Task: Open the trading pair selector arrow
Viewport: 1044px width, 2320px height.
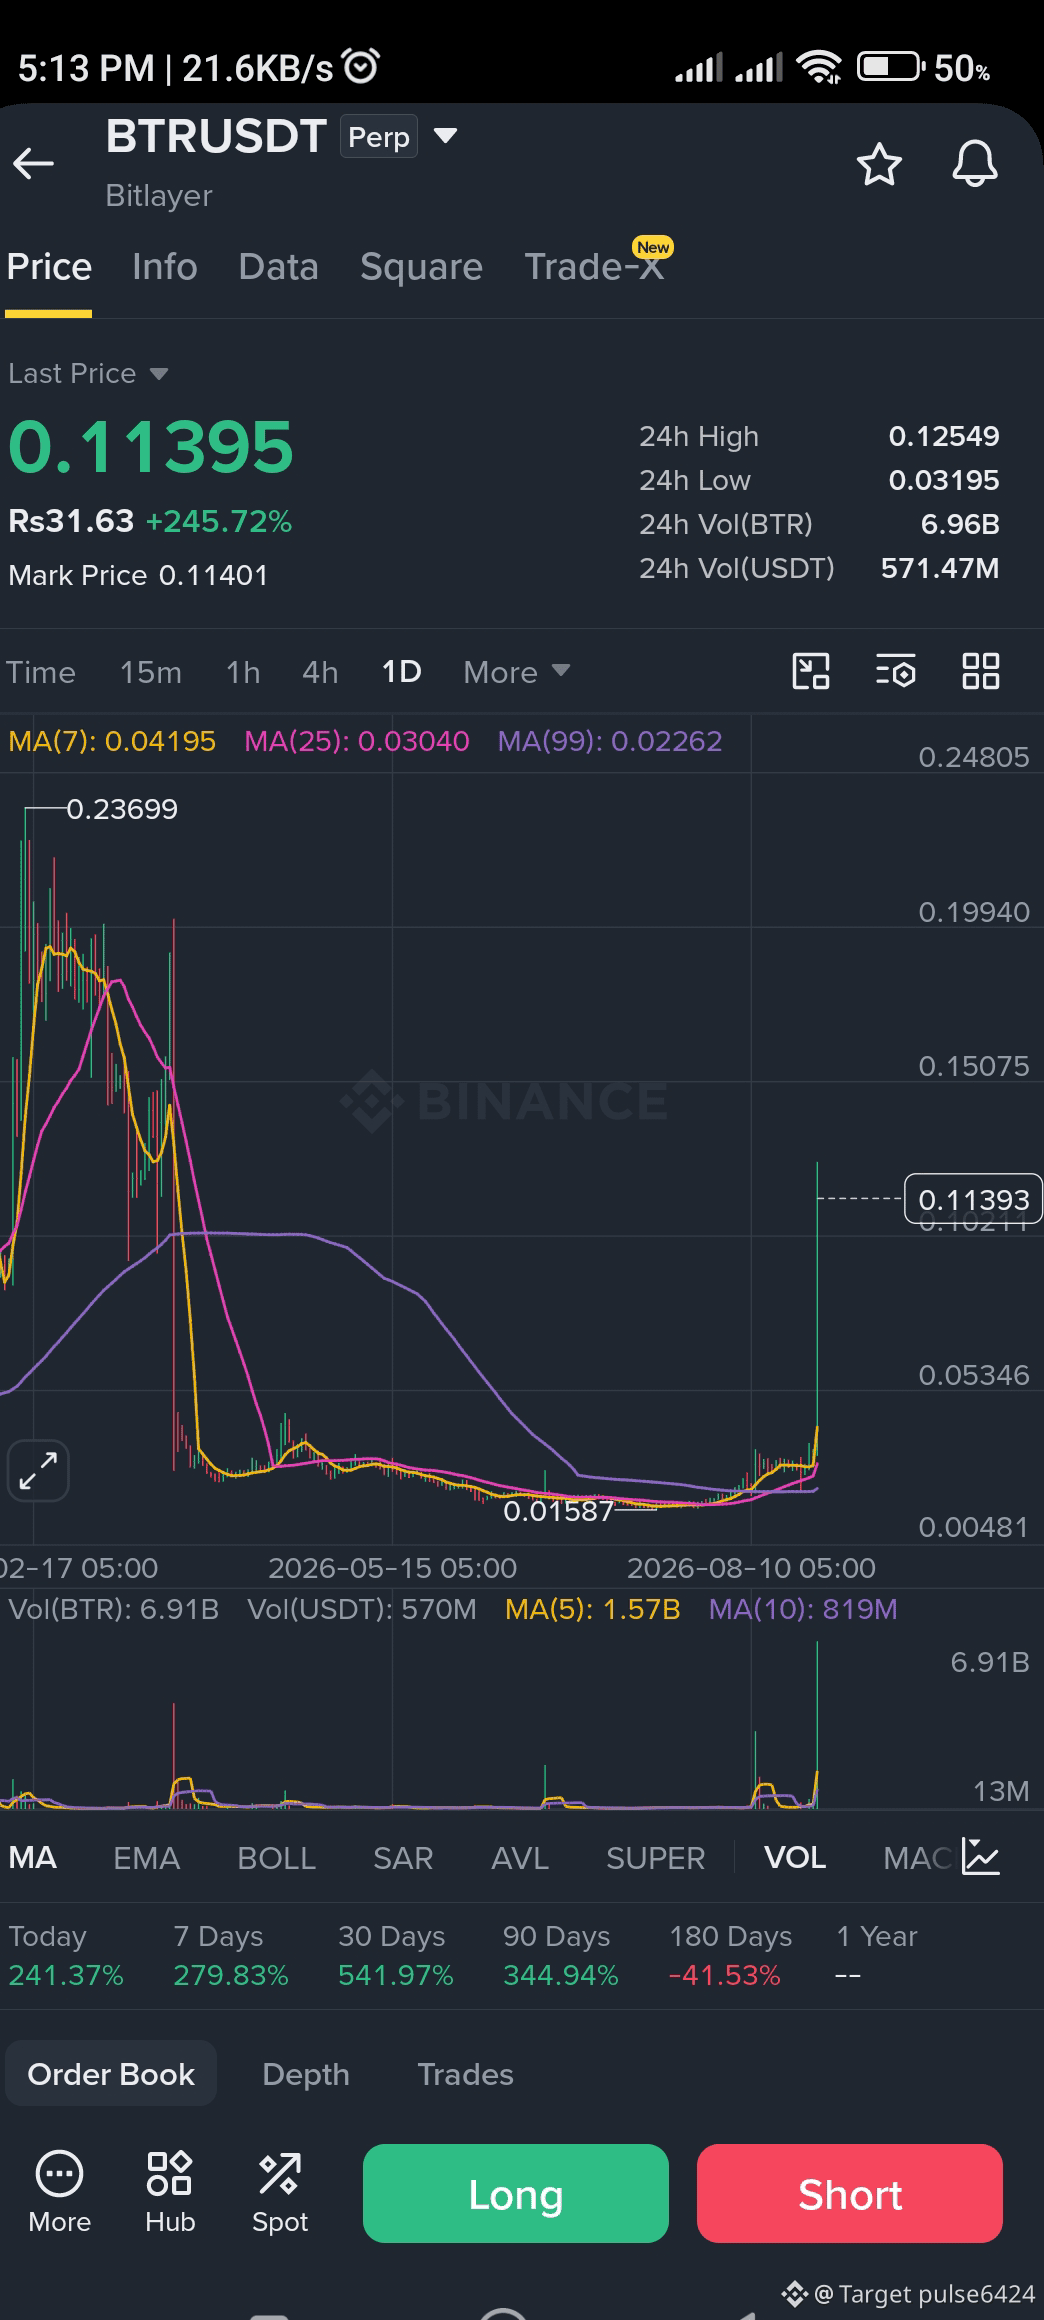Action: (445, 136)
